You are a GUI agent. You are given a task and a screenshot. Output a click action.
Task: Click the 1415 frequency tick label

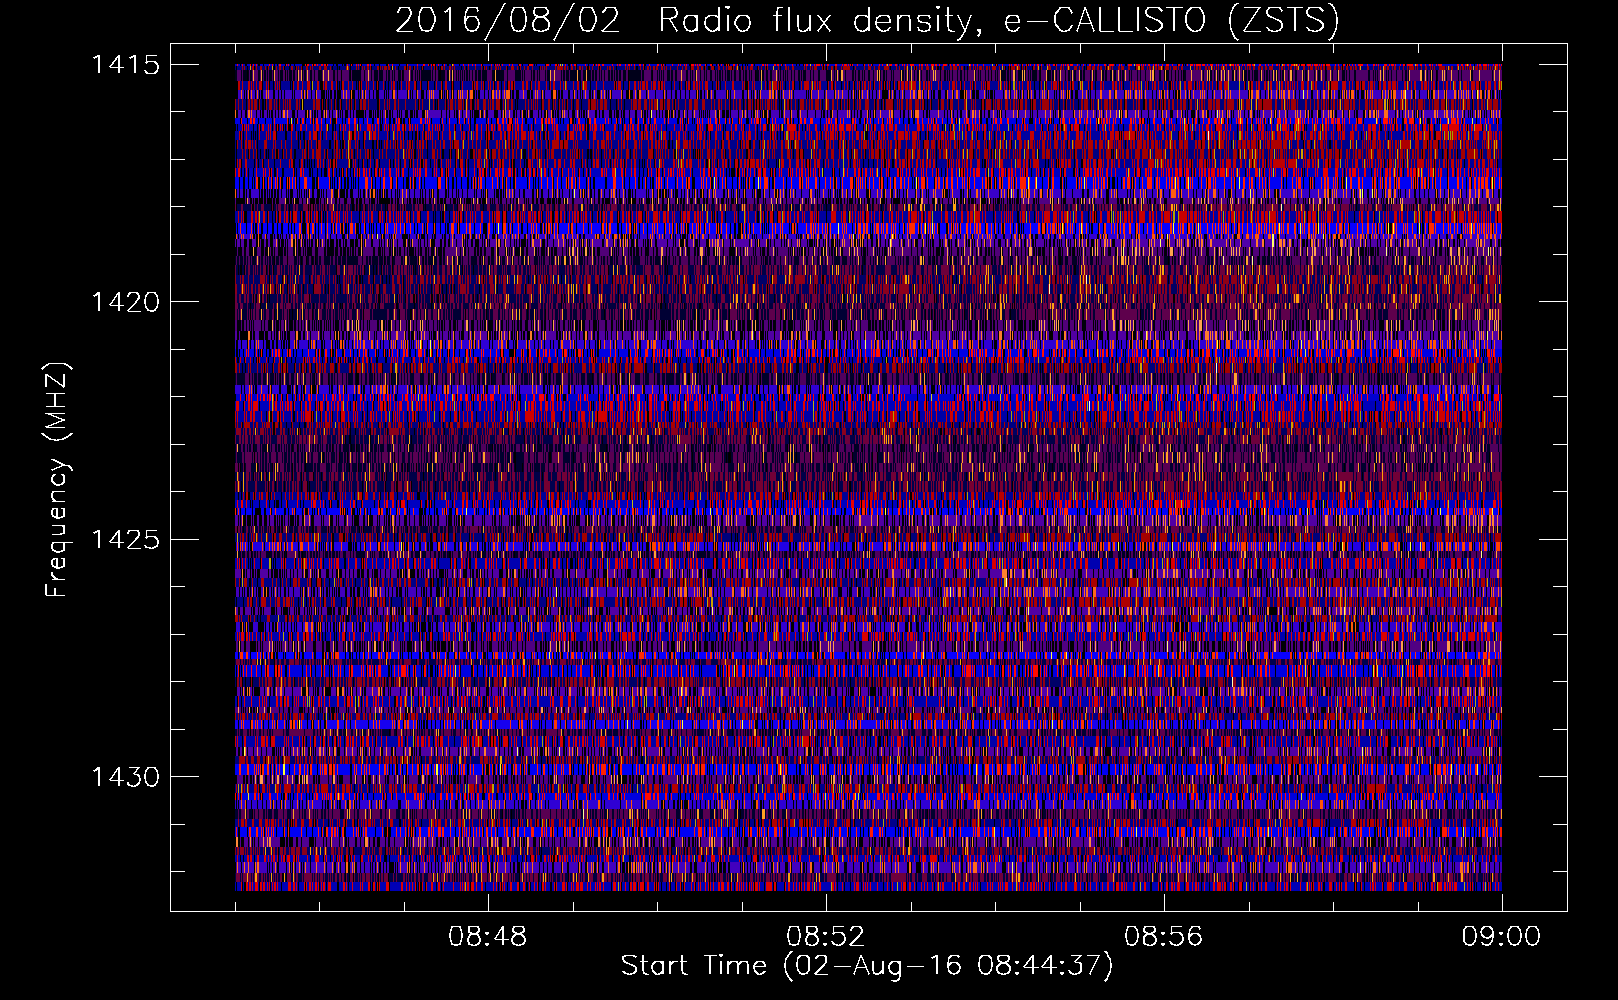tap(125, 65)
